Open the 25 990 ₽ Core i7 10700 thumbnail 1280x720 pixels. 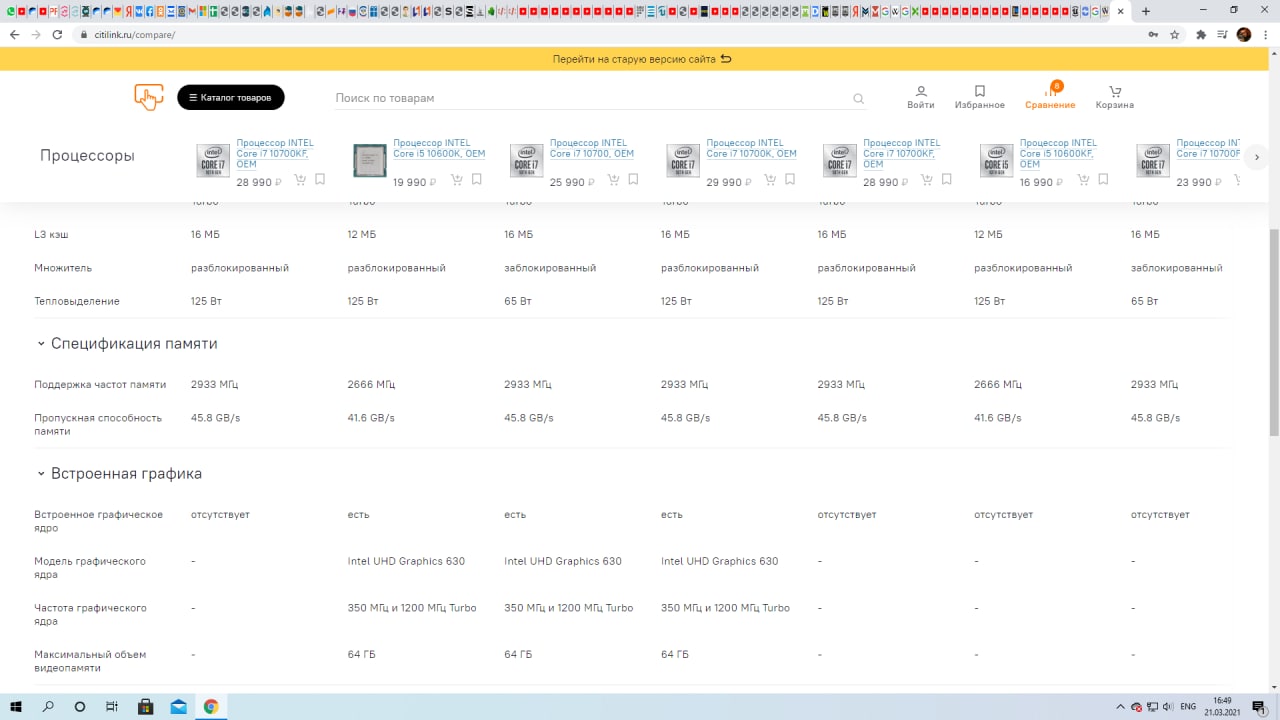(526, 161)
